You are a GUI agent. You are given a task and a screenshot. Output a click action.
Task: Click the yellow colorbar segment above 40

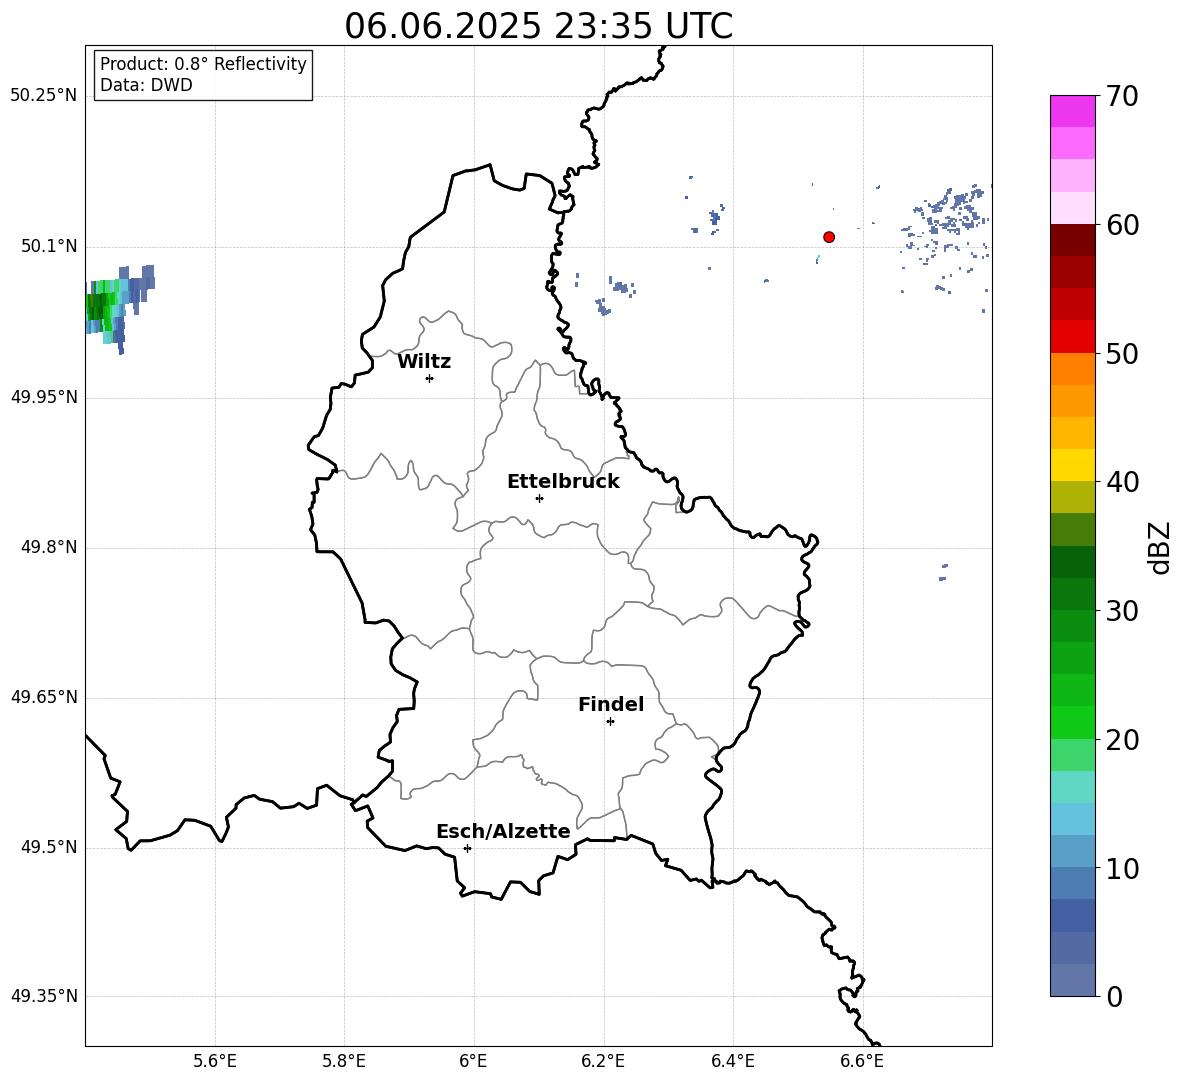1072,465
